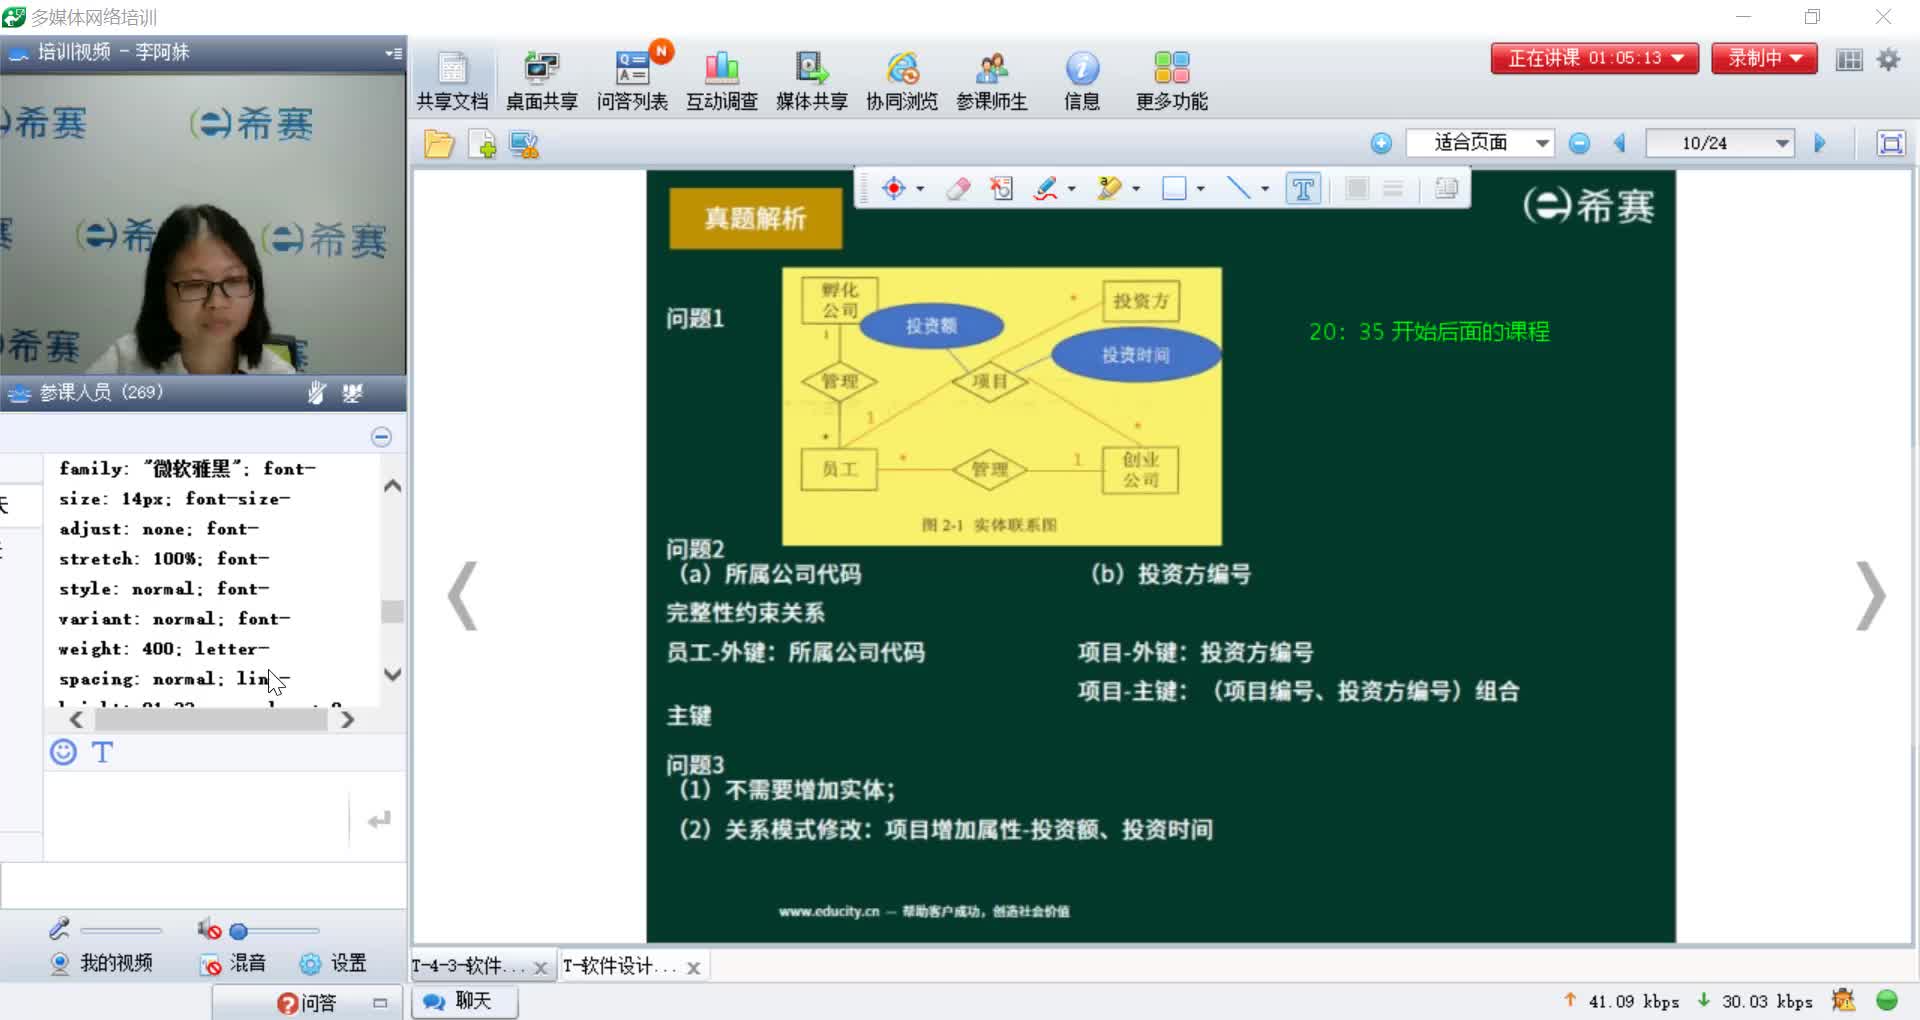The height and width of the screenshot is (1020, 1920).
Task: Click the add new document icon
Action: 482,144
